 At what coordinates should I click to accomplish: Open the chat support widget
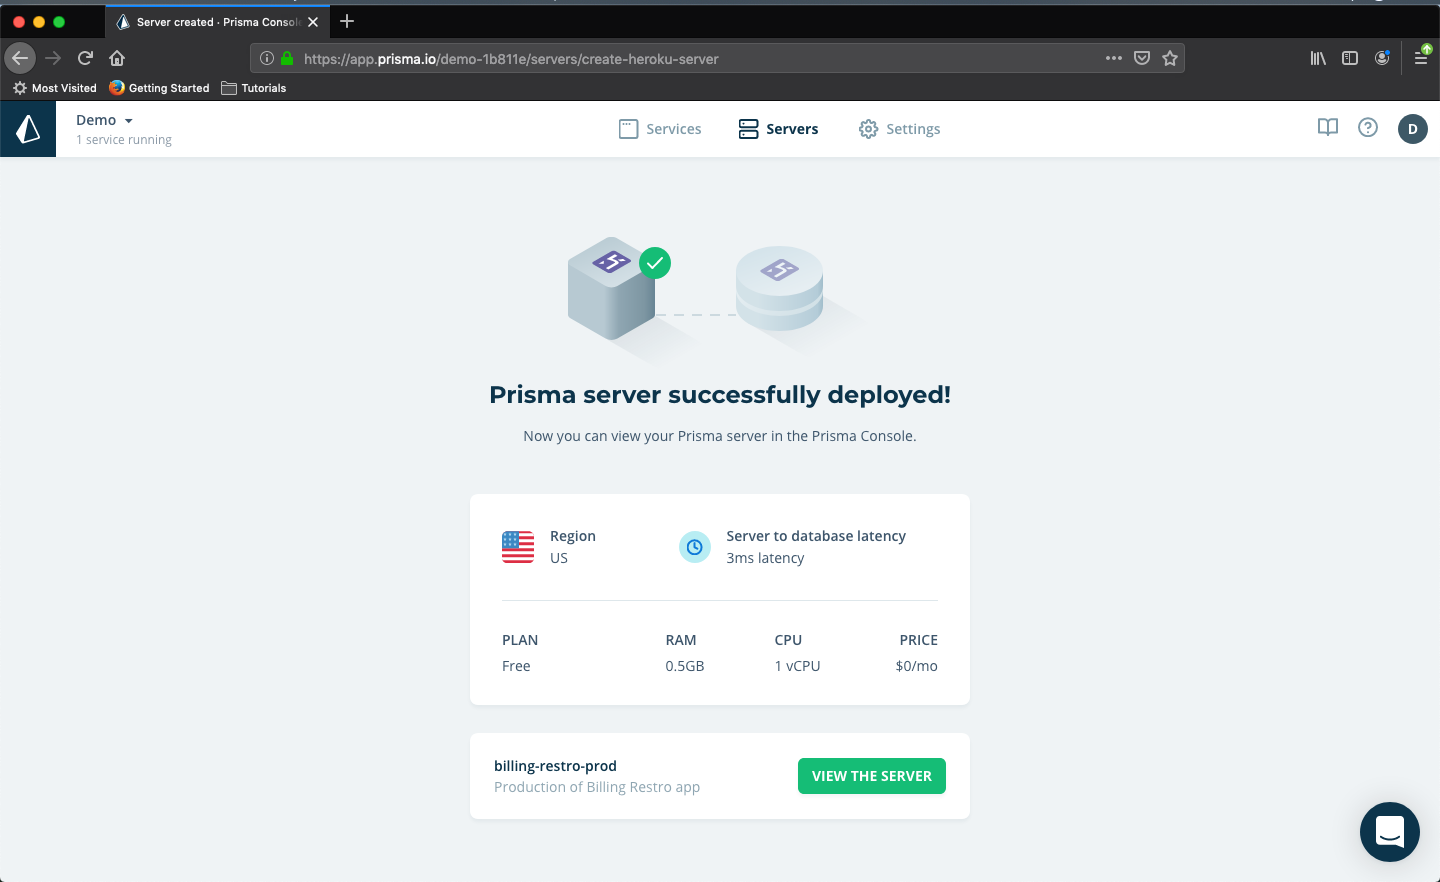[1390, 832]
